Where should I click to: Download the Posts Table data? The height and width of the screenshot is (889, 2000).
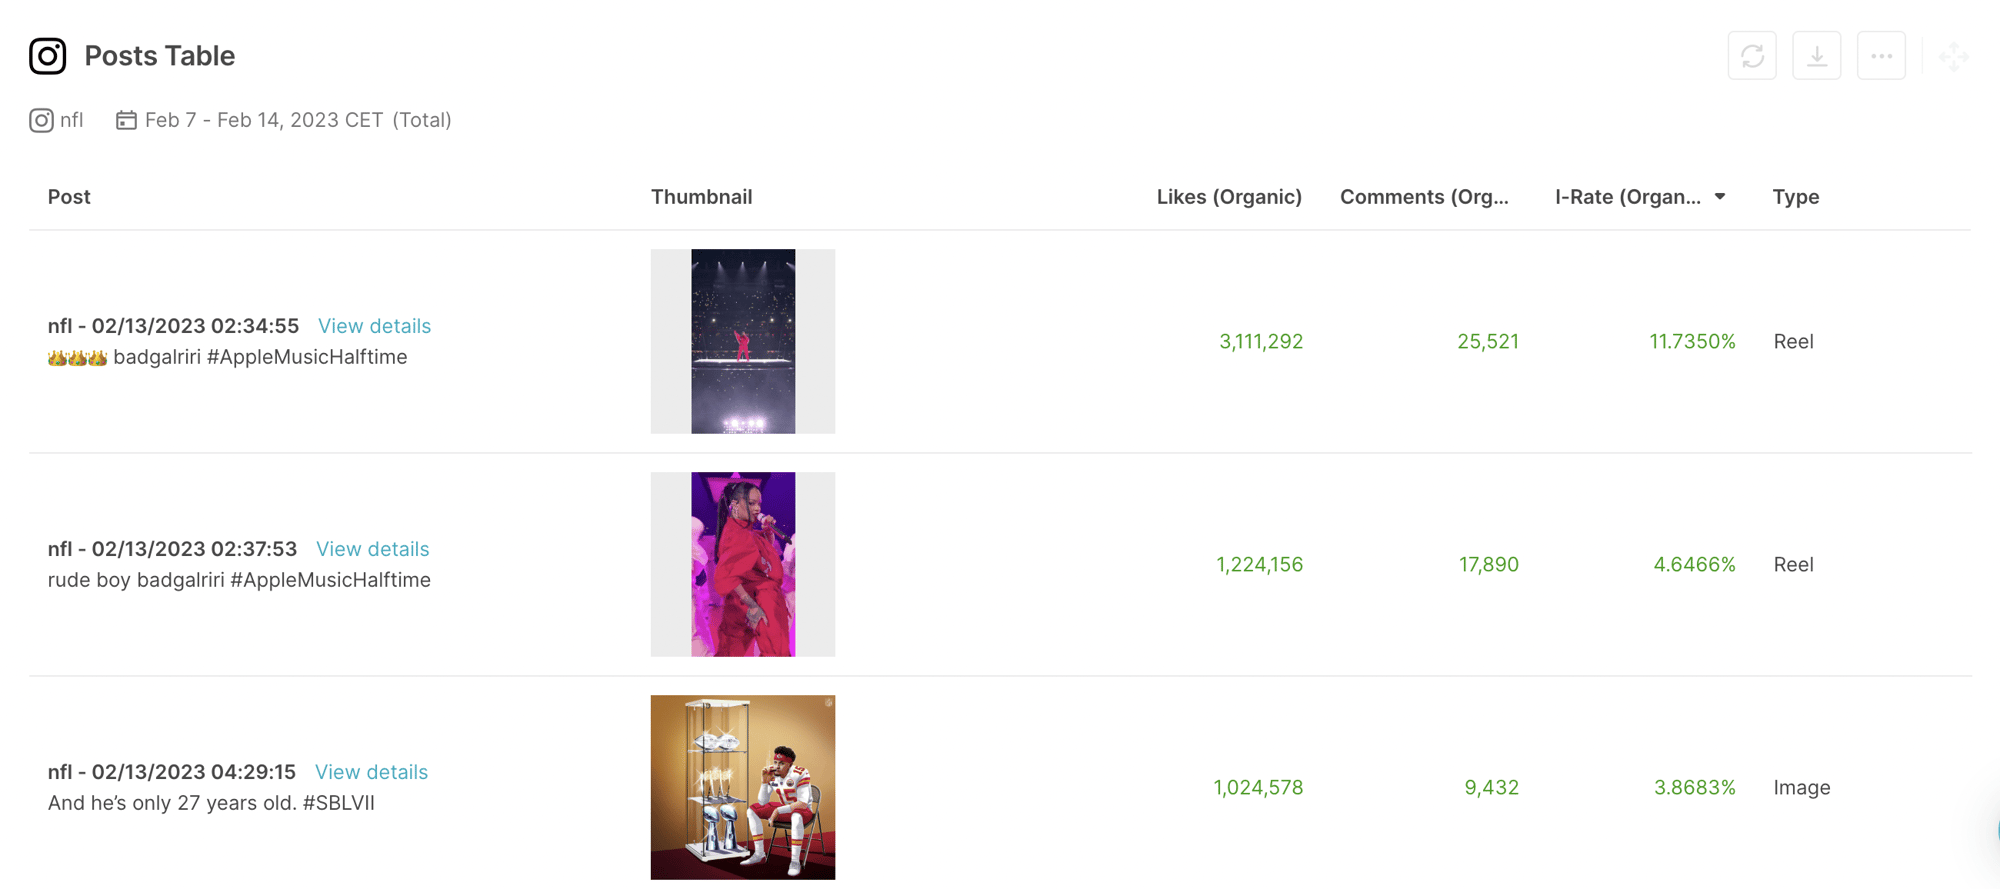(x=1817, y=56)
